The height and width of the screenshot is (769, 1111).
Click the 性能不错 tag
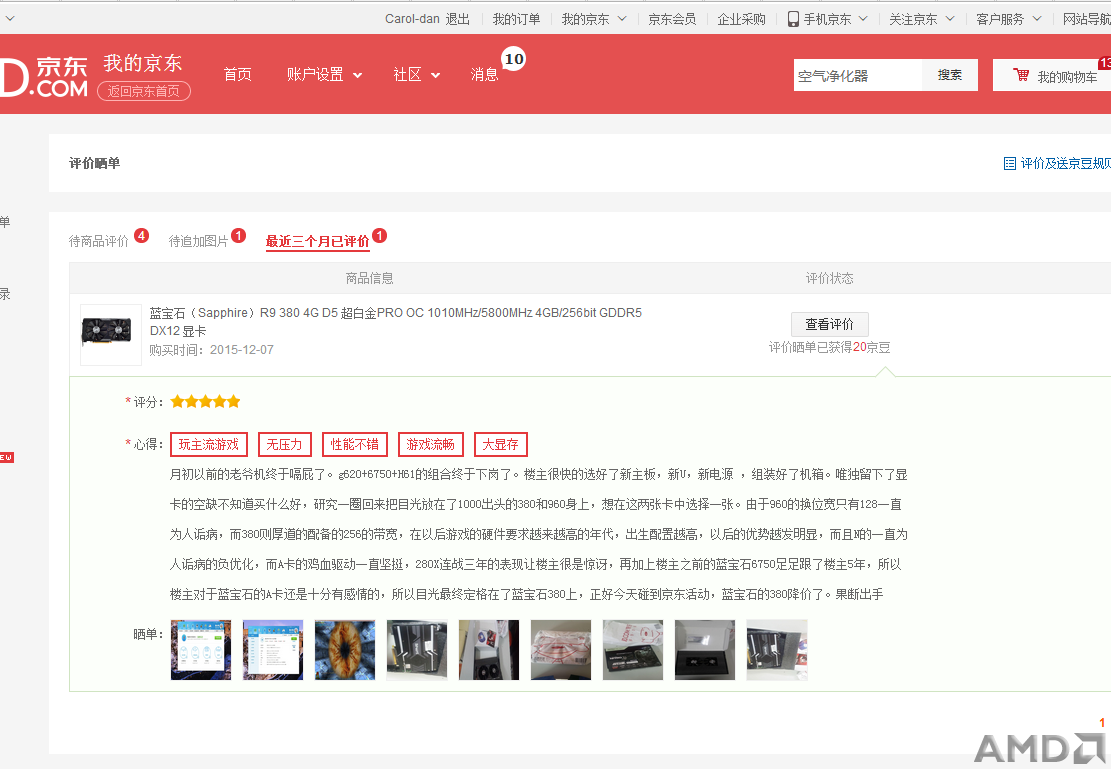tap(355, 444)
